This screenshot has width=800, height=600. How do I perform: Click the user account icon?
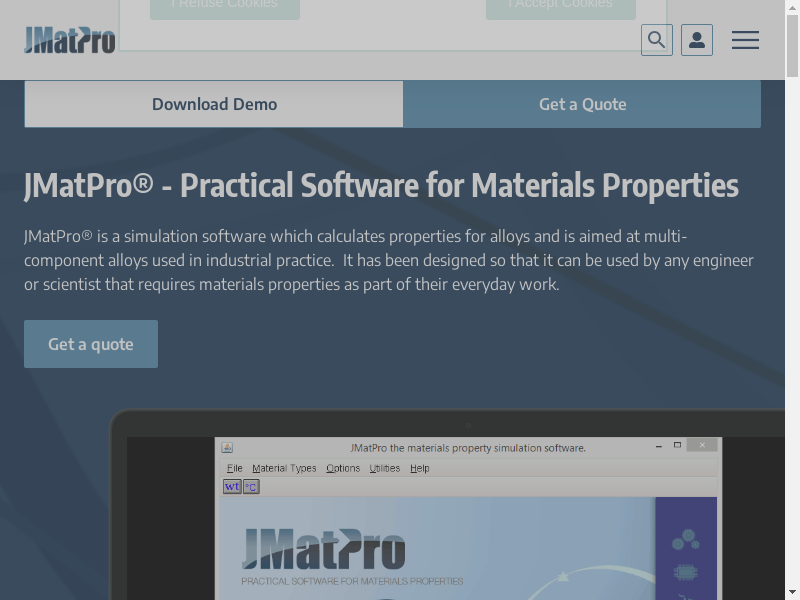point(697,40)
